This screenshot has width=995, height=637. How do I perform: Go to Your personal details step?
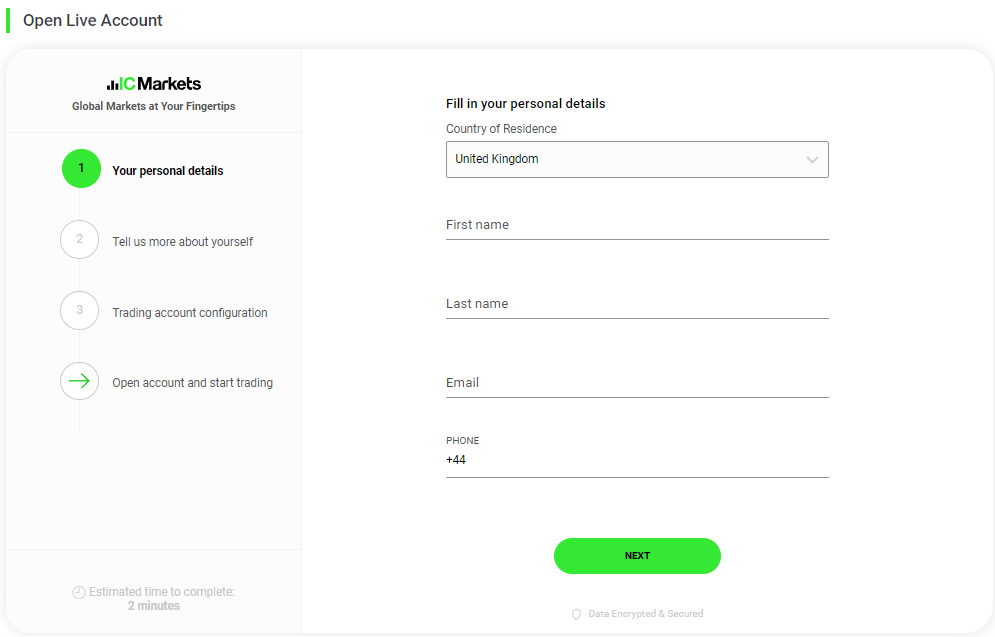[168, 171]
